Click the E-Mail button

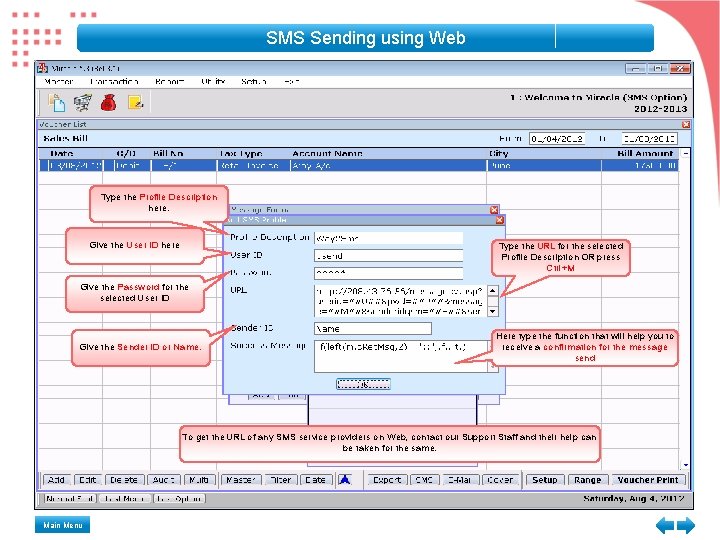click(x=460, y=480)
